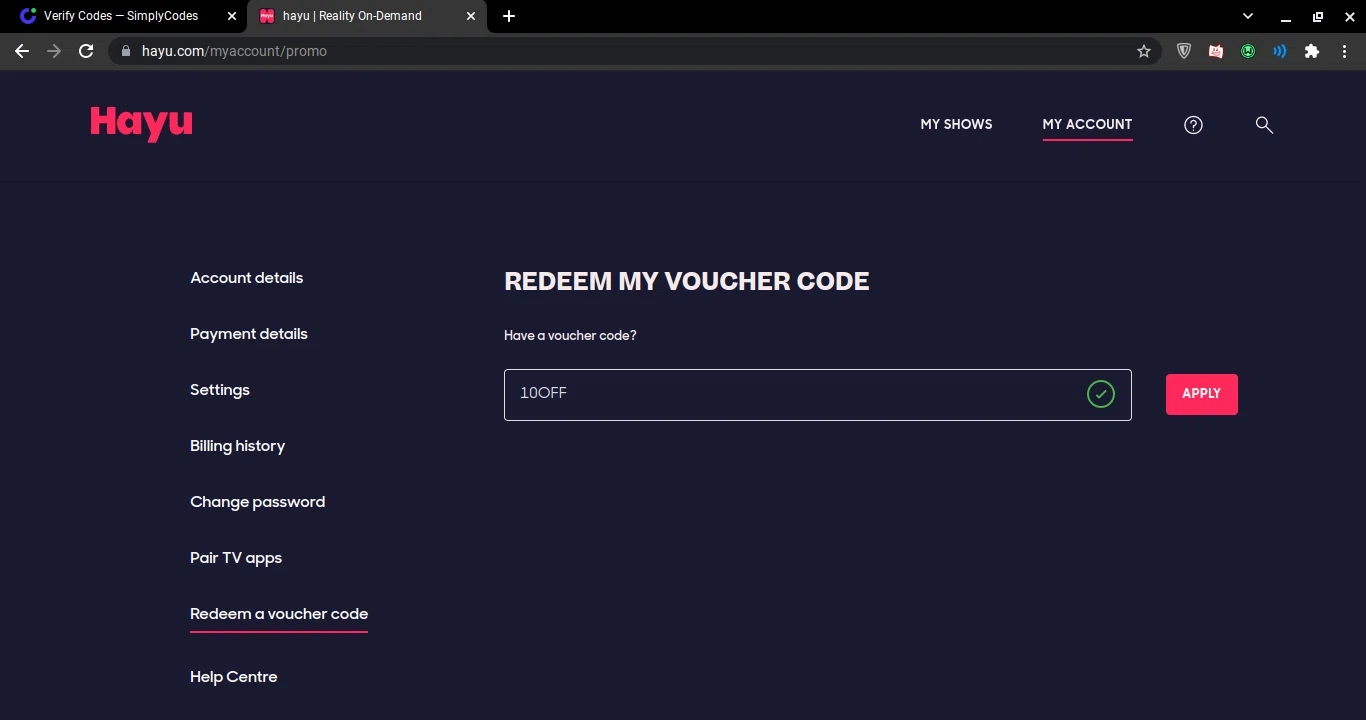Click the Hayu logo
The width and height of the screenshot is (1366, 720).
coord(141,124)
